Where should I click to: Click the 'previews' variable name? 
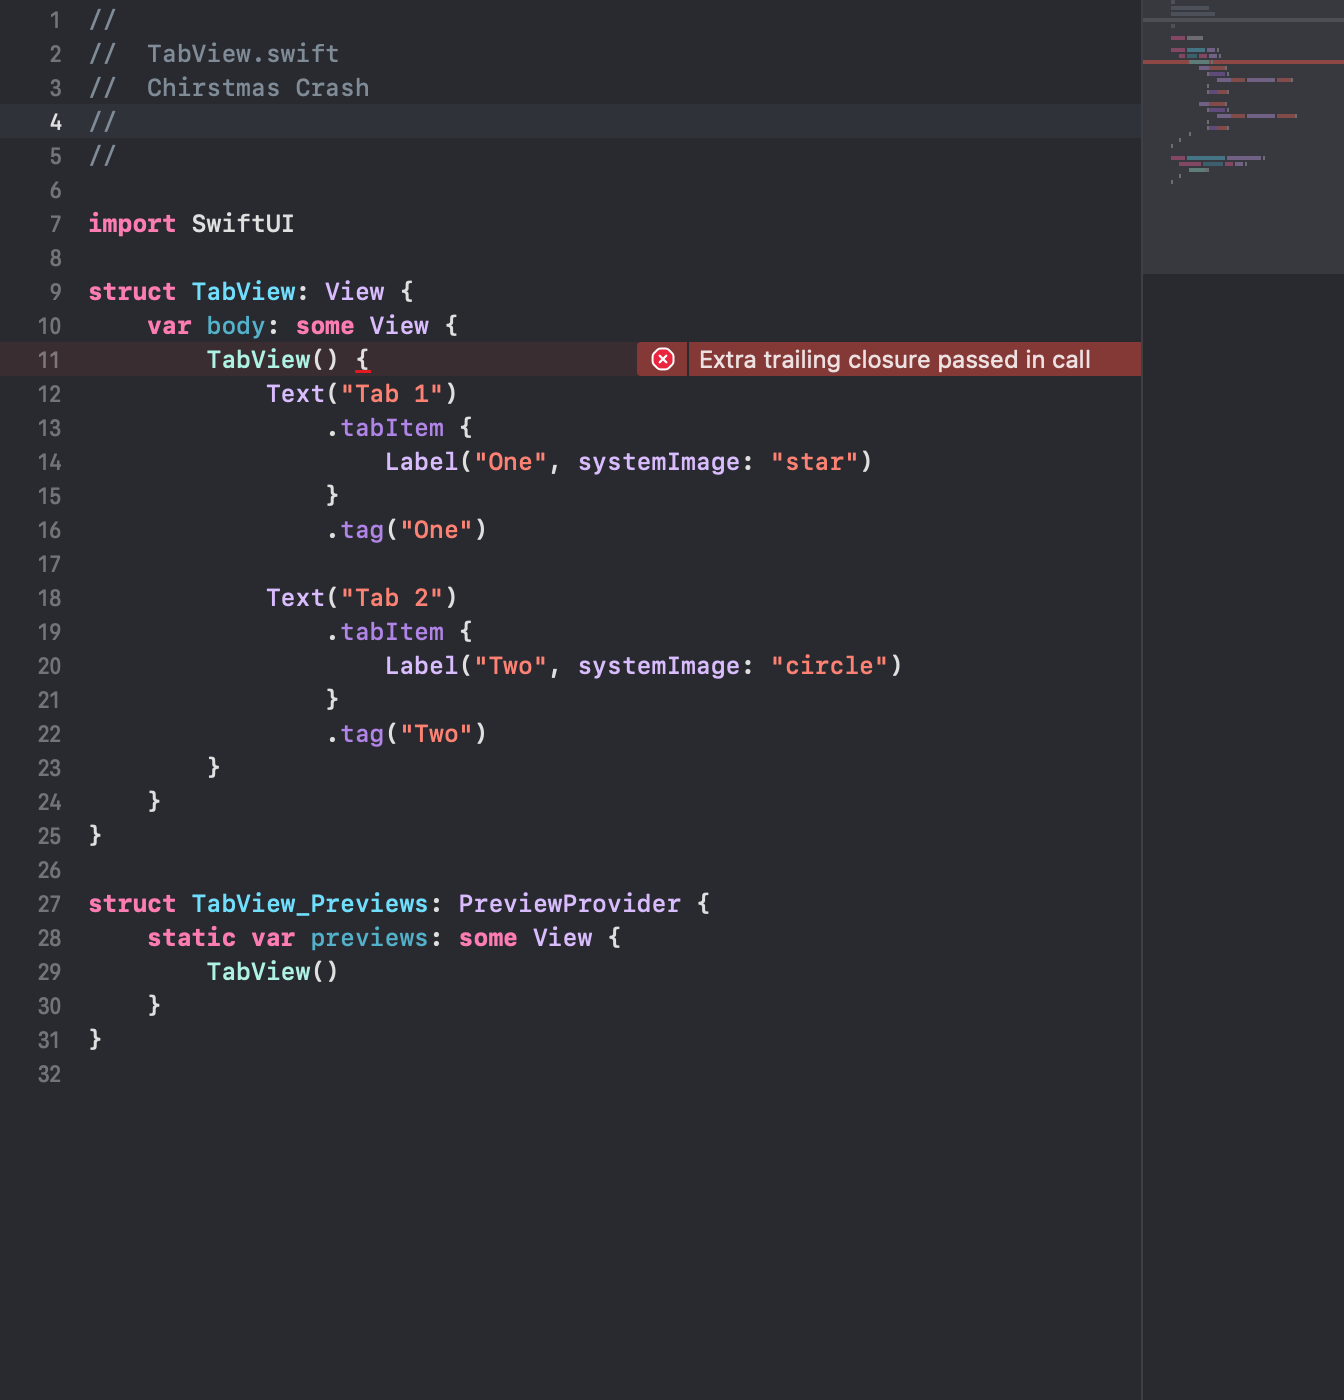pyautogui.click(x=369, y=938)
